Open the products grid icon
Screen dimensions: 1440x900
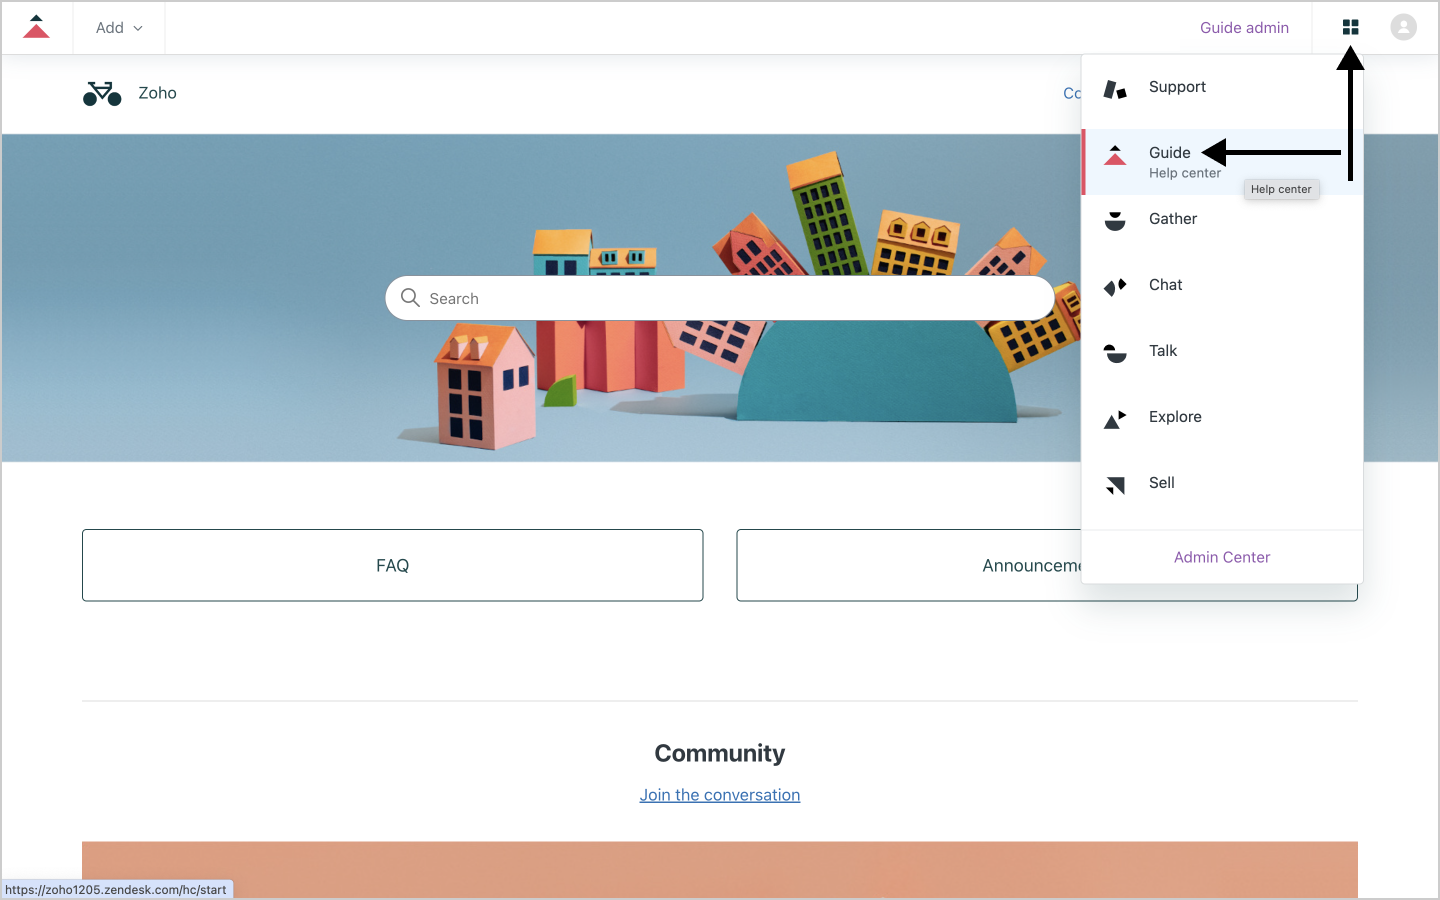(1350, 27)
